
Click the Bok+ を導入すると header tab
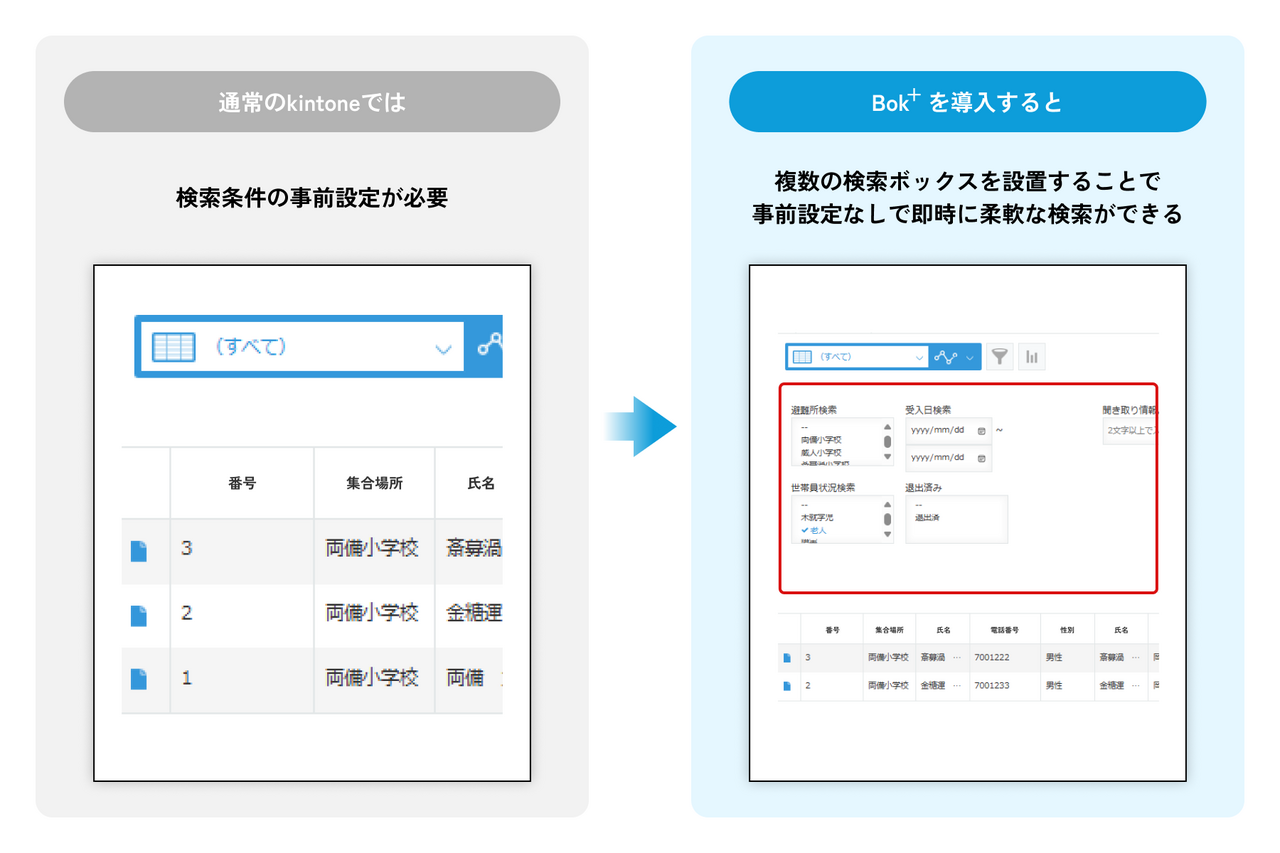coord(967,102)
